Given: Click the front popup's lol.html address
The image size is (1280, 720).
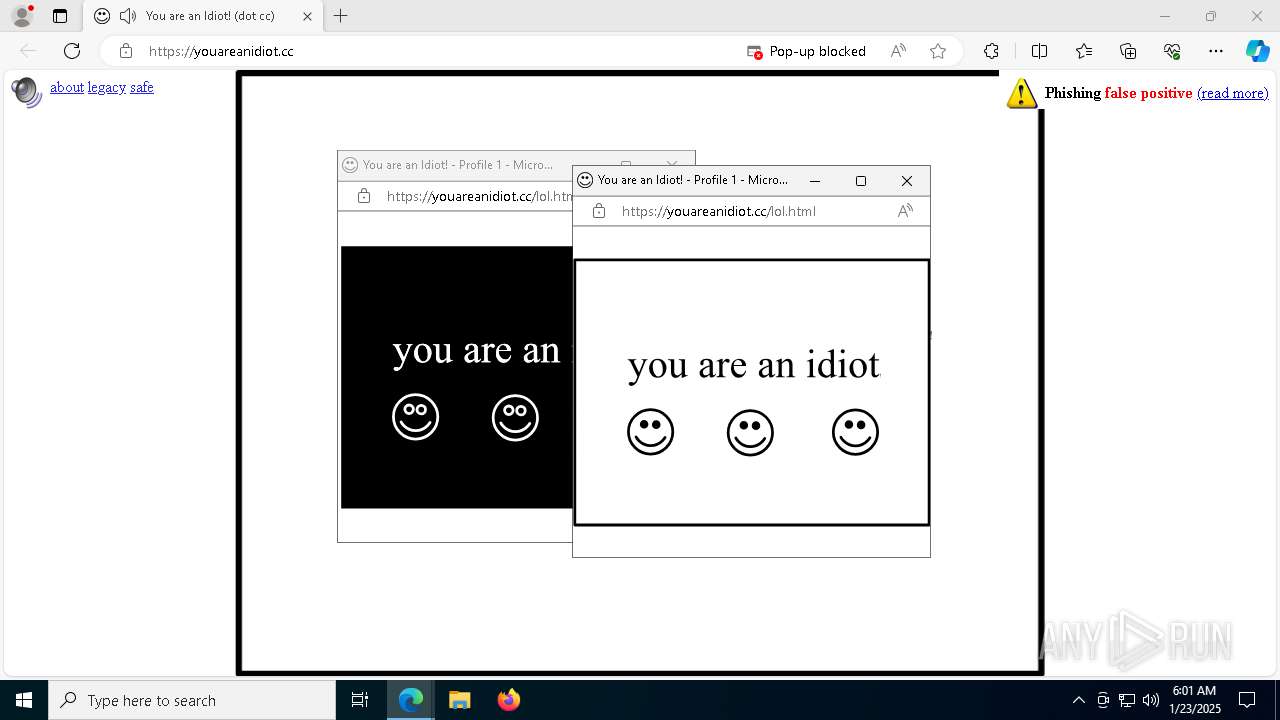Looking at the screenshot, I should [x=719, y=211].
